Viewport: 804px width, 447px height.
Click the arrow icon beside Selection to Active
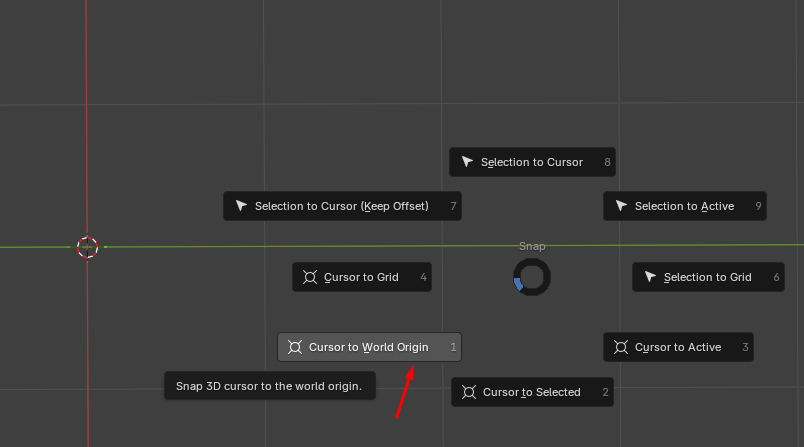click(x=621, y=206)
